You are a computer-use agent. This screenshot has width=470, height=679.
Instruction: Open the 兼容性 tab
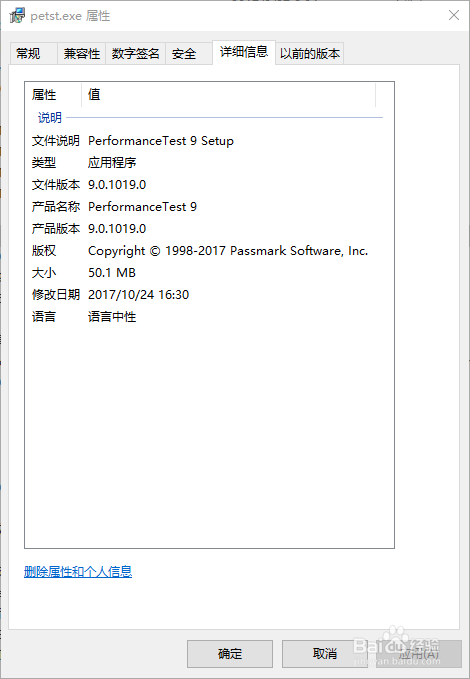point(82,54)
